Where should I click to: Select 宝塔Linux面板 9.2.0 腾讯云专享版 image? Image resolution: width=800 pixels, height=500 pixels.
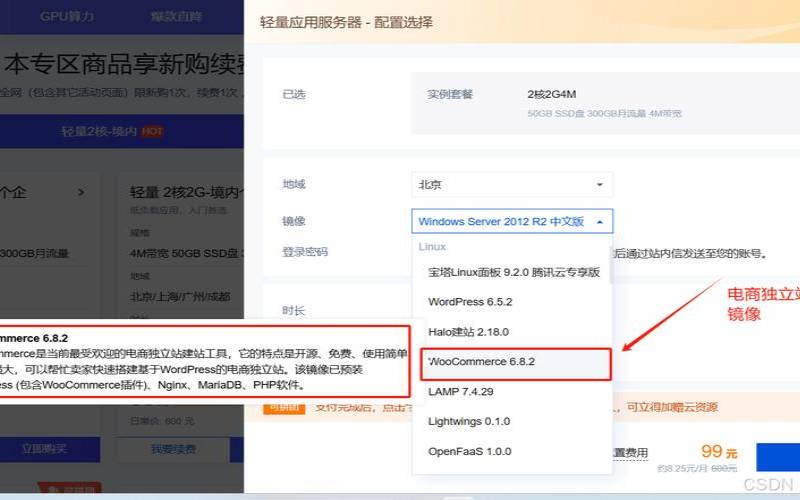pos(513,272)
